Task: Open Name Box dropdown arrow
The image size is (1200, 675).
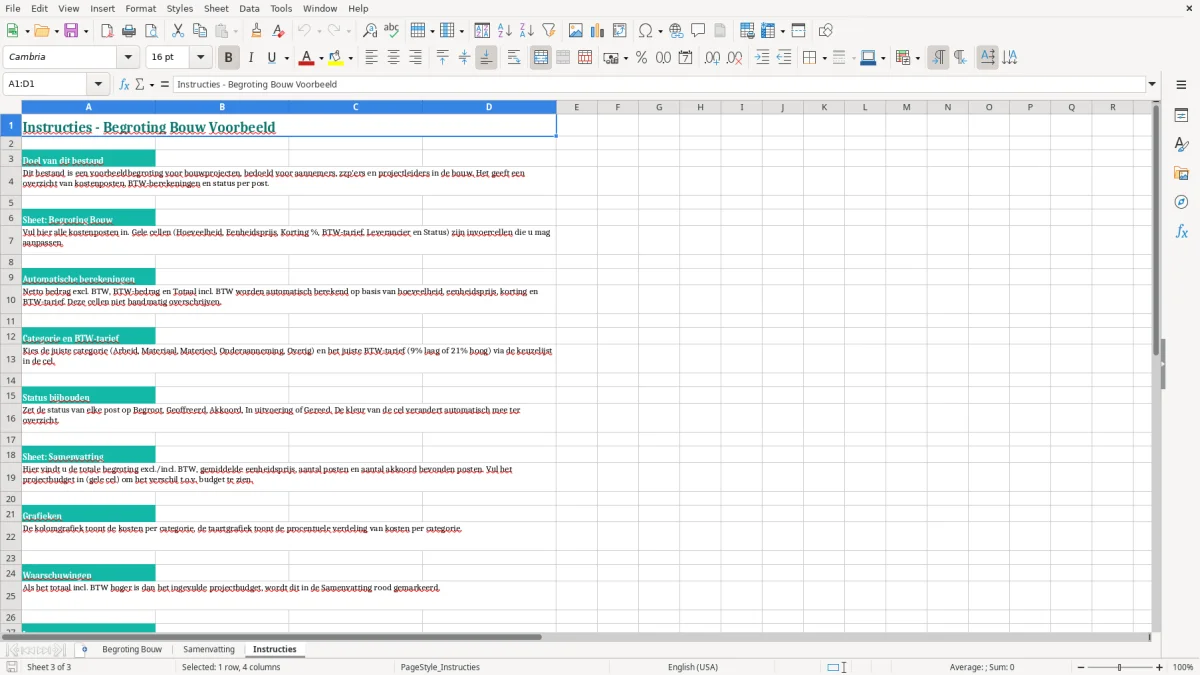Action: pyautogui.click(x=98, y=84)
